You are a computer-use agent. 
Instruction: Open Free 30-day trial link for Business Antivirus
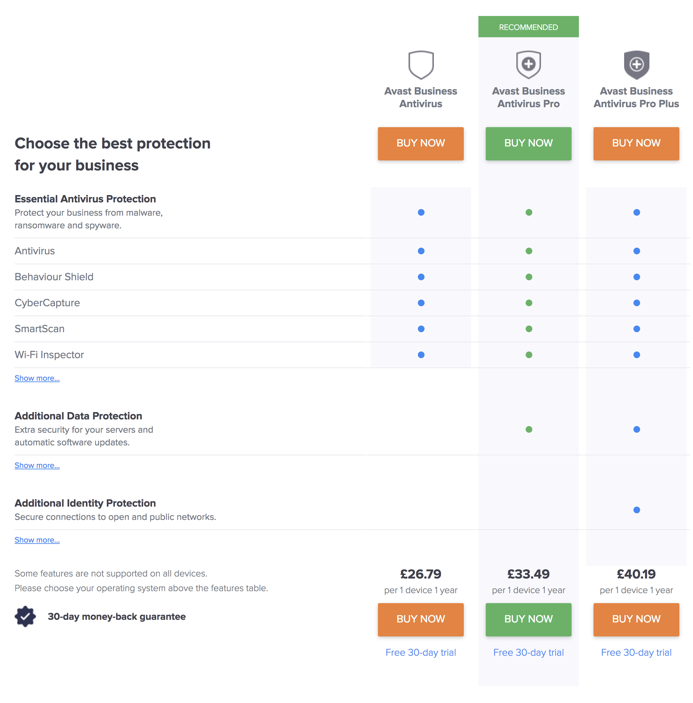[x=421, y=653]
